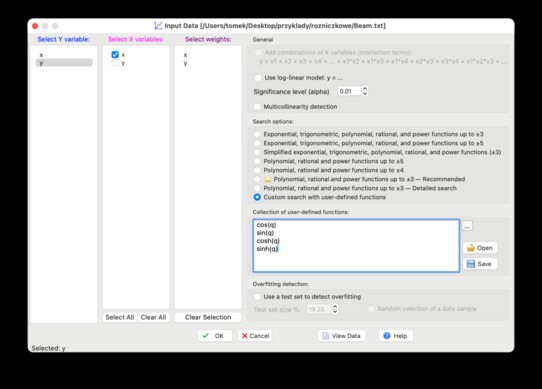Image resolution: width=542 pixels, height=389 pixels.
Task: Select the Recommended polynomial ±3 option
Action: pos(257,179)
